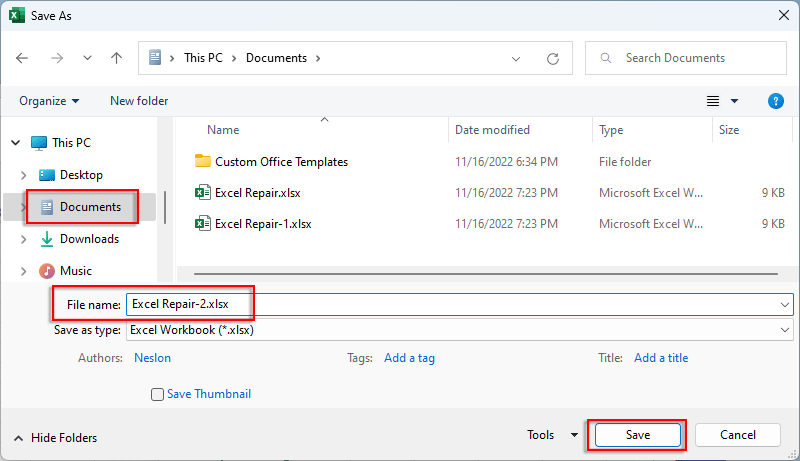This screenshot has height=461, width=800.
Task: Click the Save button
Action: (638, 435)
